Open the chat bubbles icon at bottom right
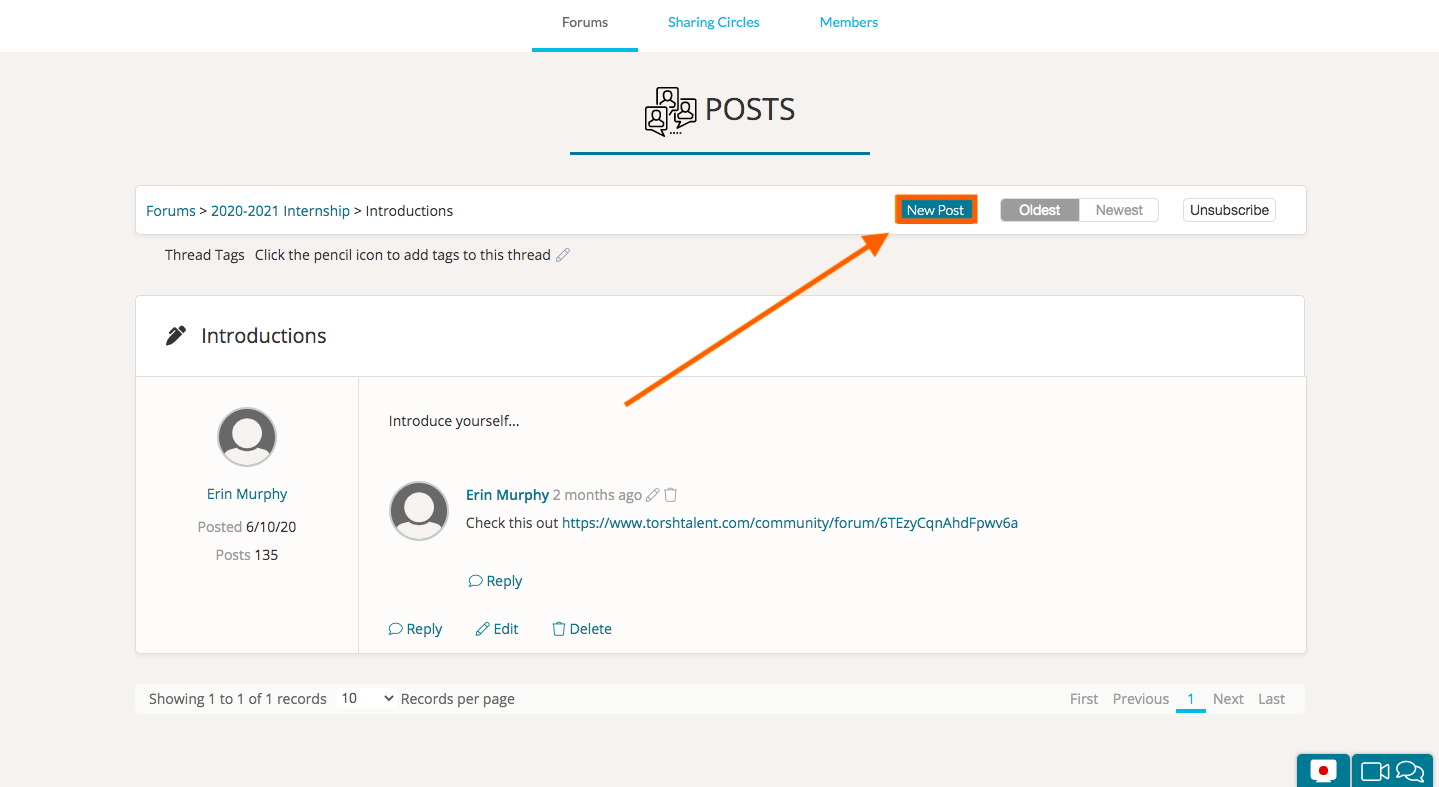The width and height of the screenshot is (1439, 787). 1410,771
